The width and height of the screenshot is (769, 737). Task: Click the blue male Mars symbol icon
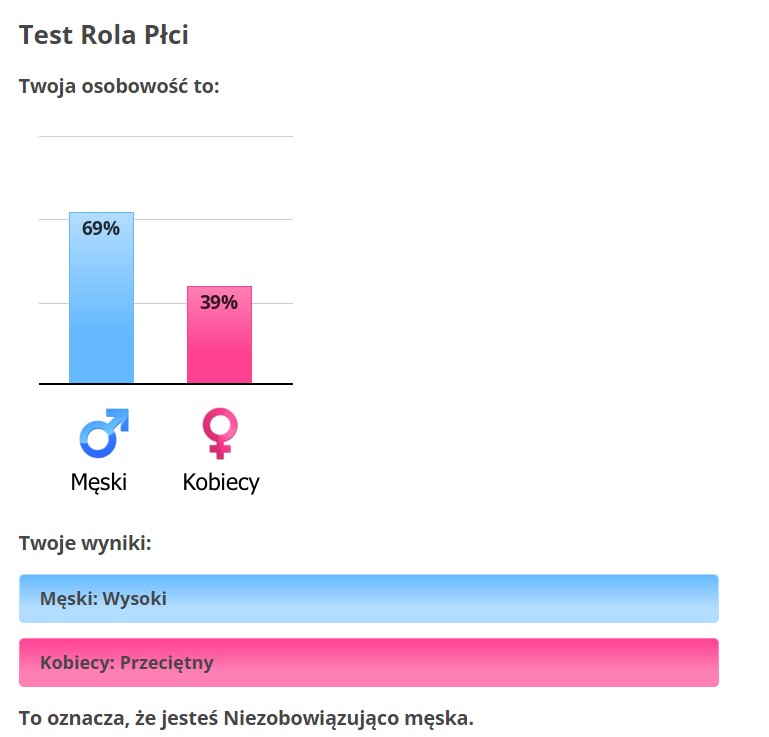pos(103,433)
